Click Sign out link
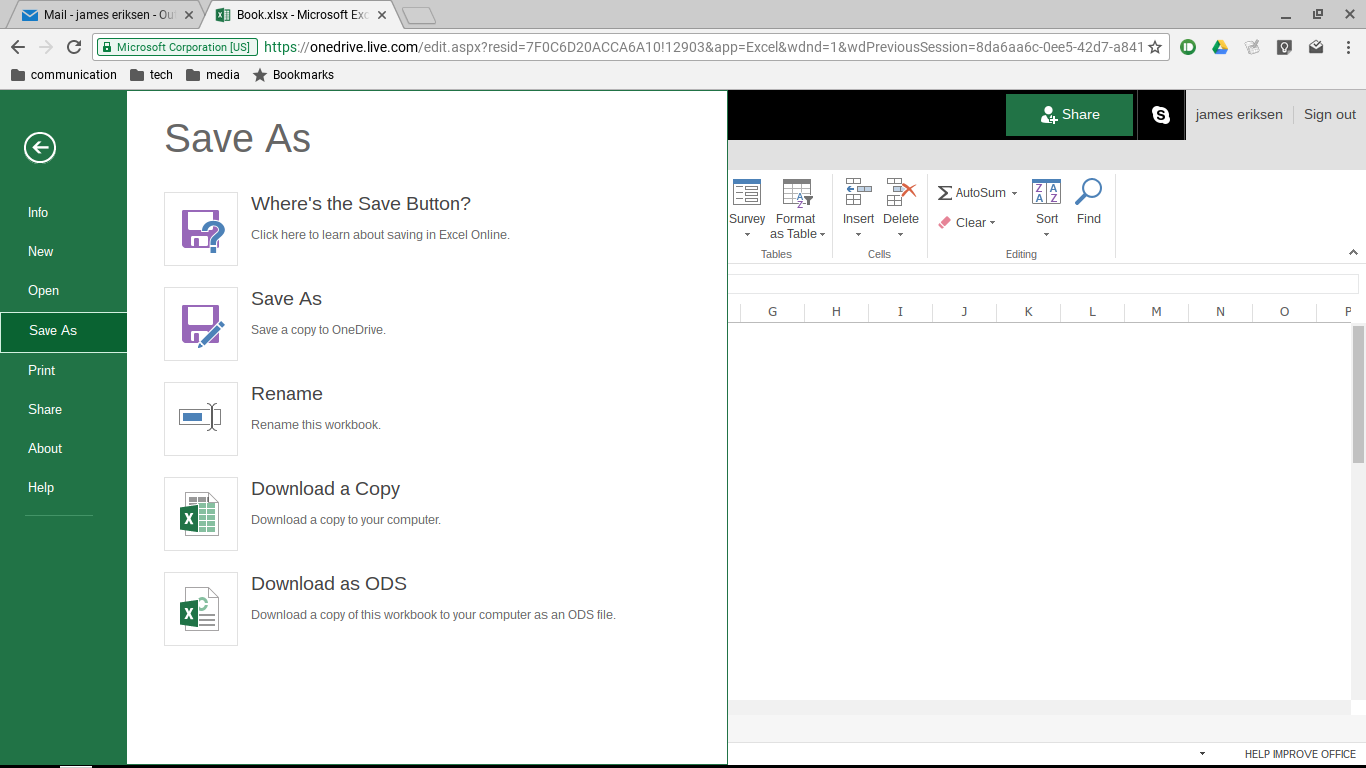 [x=1330, y=115]
